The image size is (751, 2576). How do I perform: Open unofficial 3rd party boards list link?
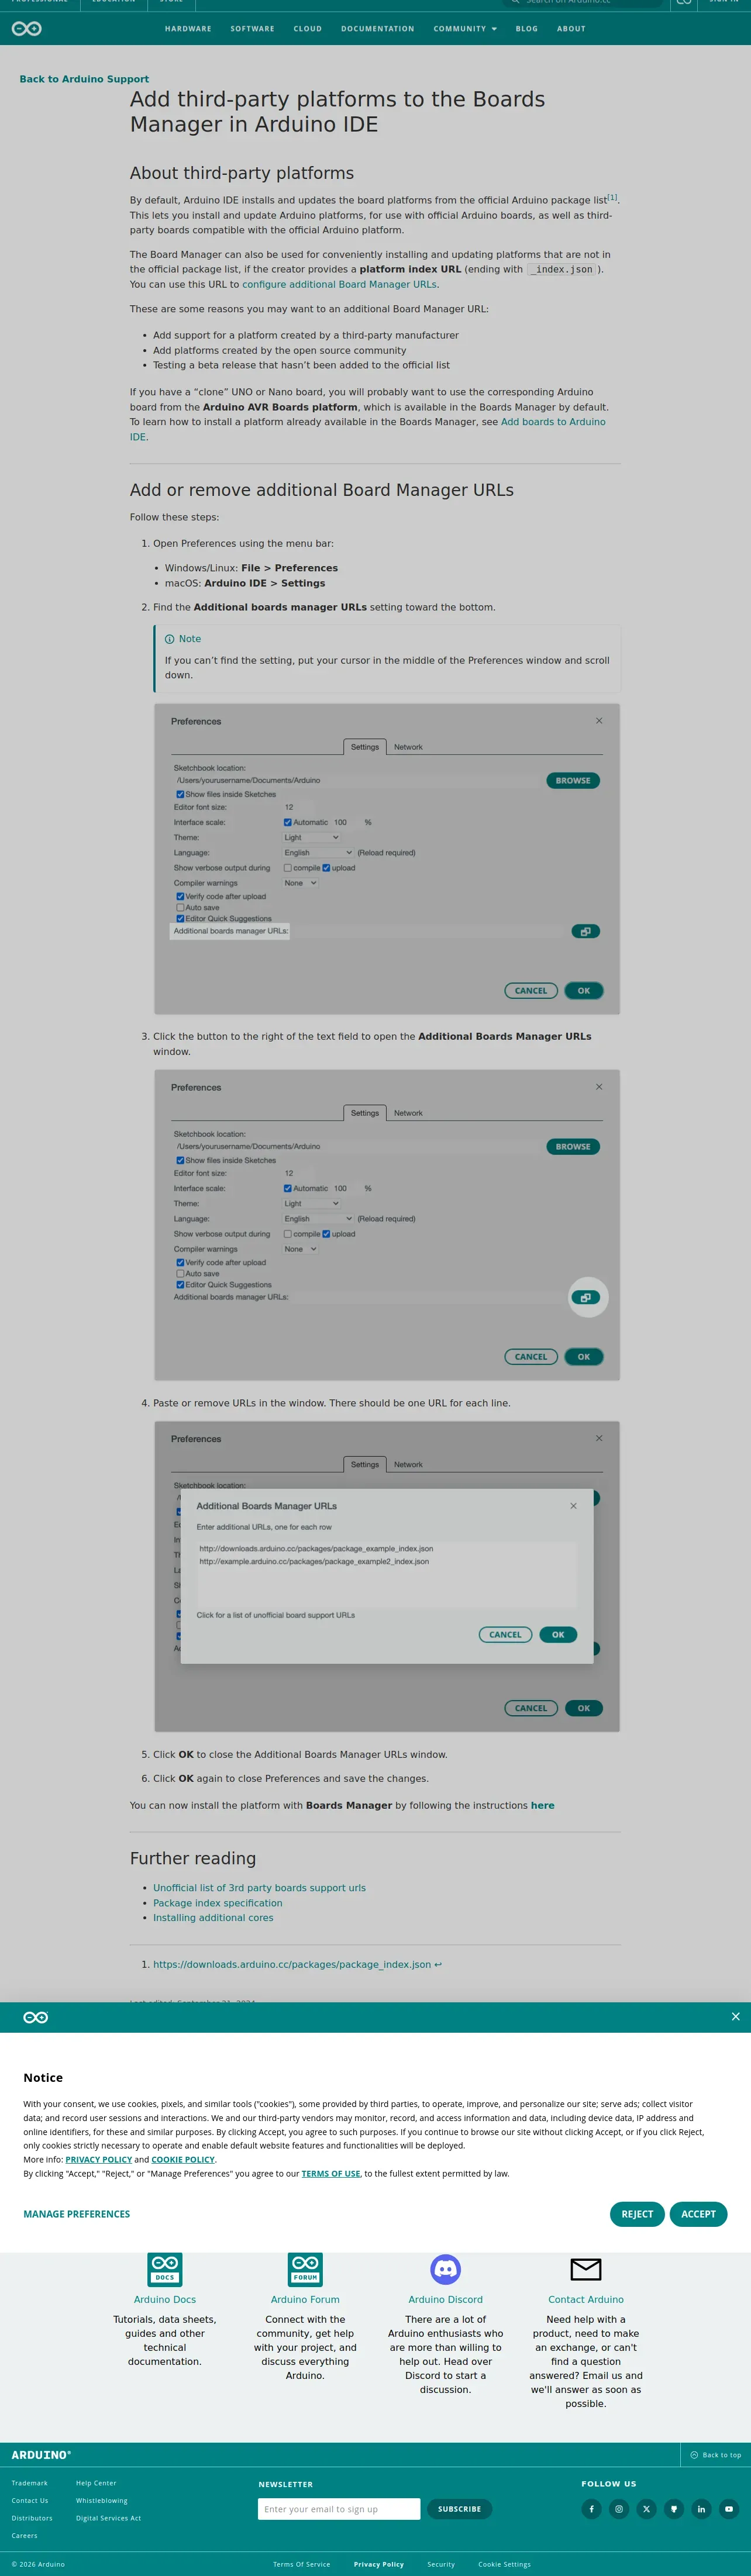pyautogui.click(x=259, y=1888)
